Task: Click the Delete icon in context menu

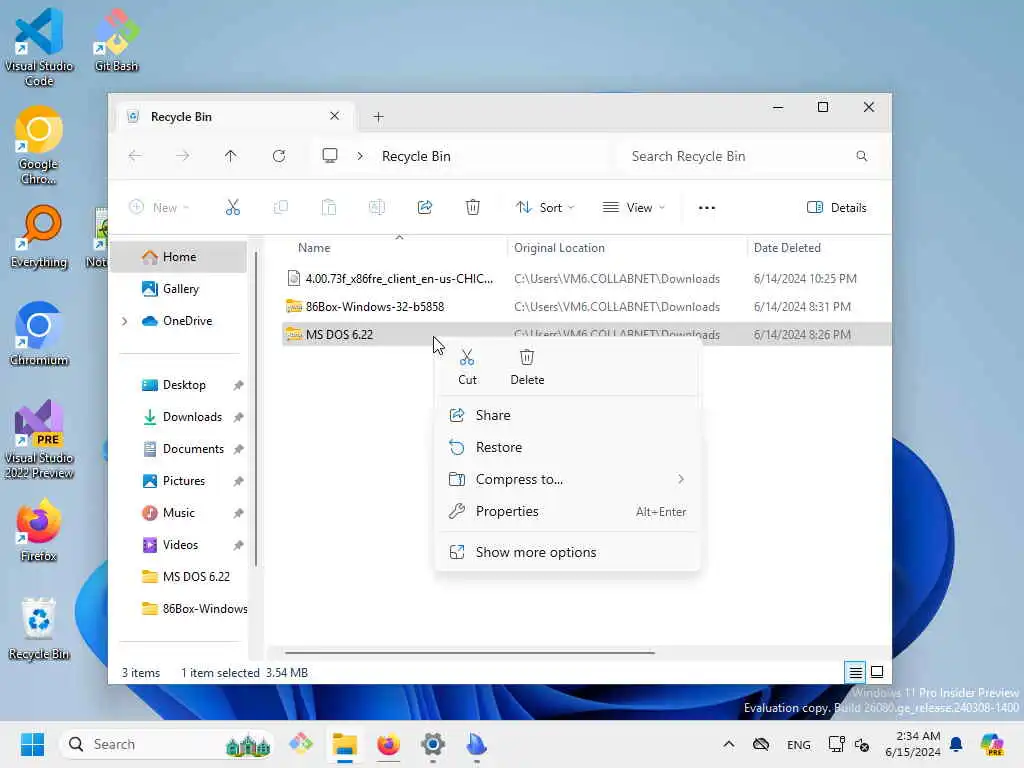Action: coord(527,366)
